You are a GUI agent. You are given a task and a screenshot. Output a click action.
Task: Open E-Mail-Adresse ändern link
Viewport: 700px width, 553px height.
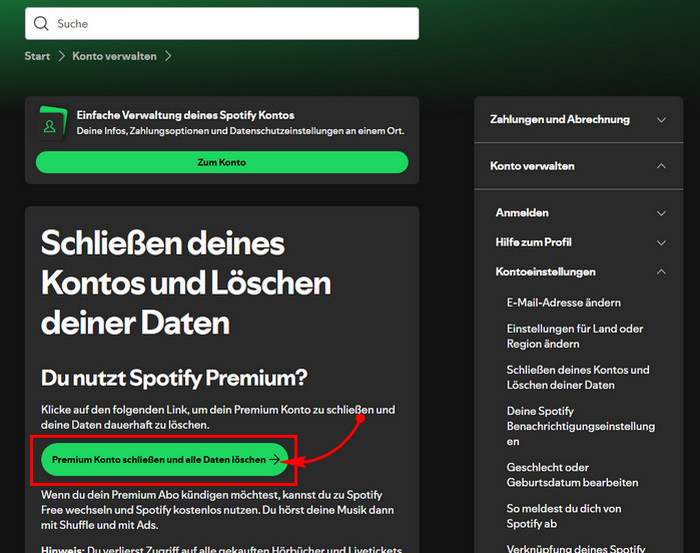pos(563,303)
